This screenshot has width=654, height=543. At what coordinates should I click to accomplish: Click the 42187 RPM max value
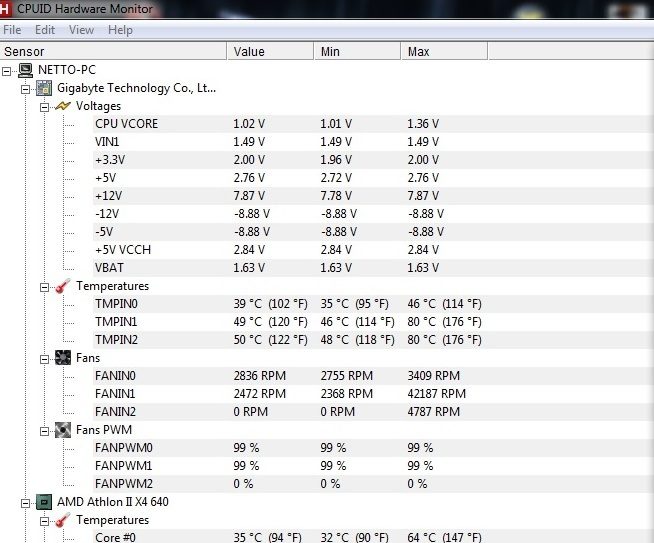coord(436,394)
